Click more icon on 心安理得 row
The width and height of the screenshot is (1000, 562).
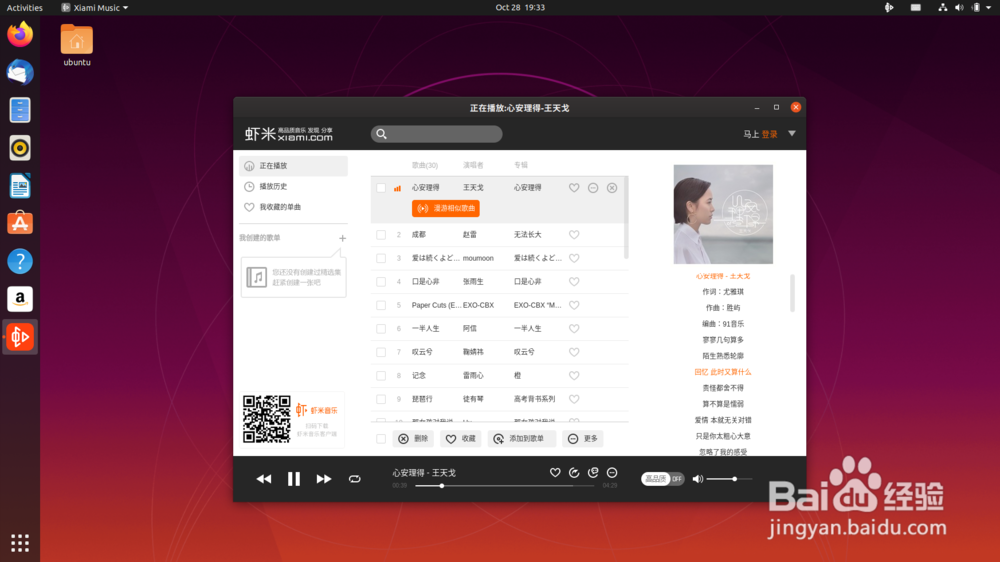click(593, 188)
